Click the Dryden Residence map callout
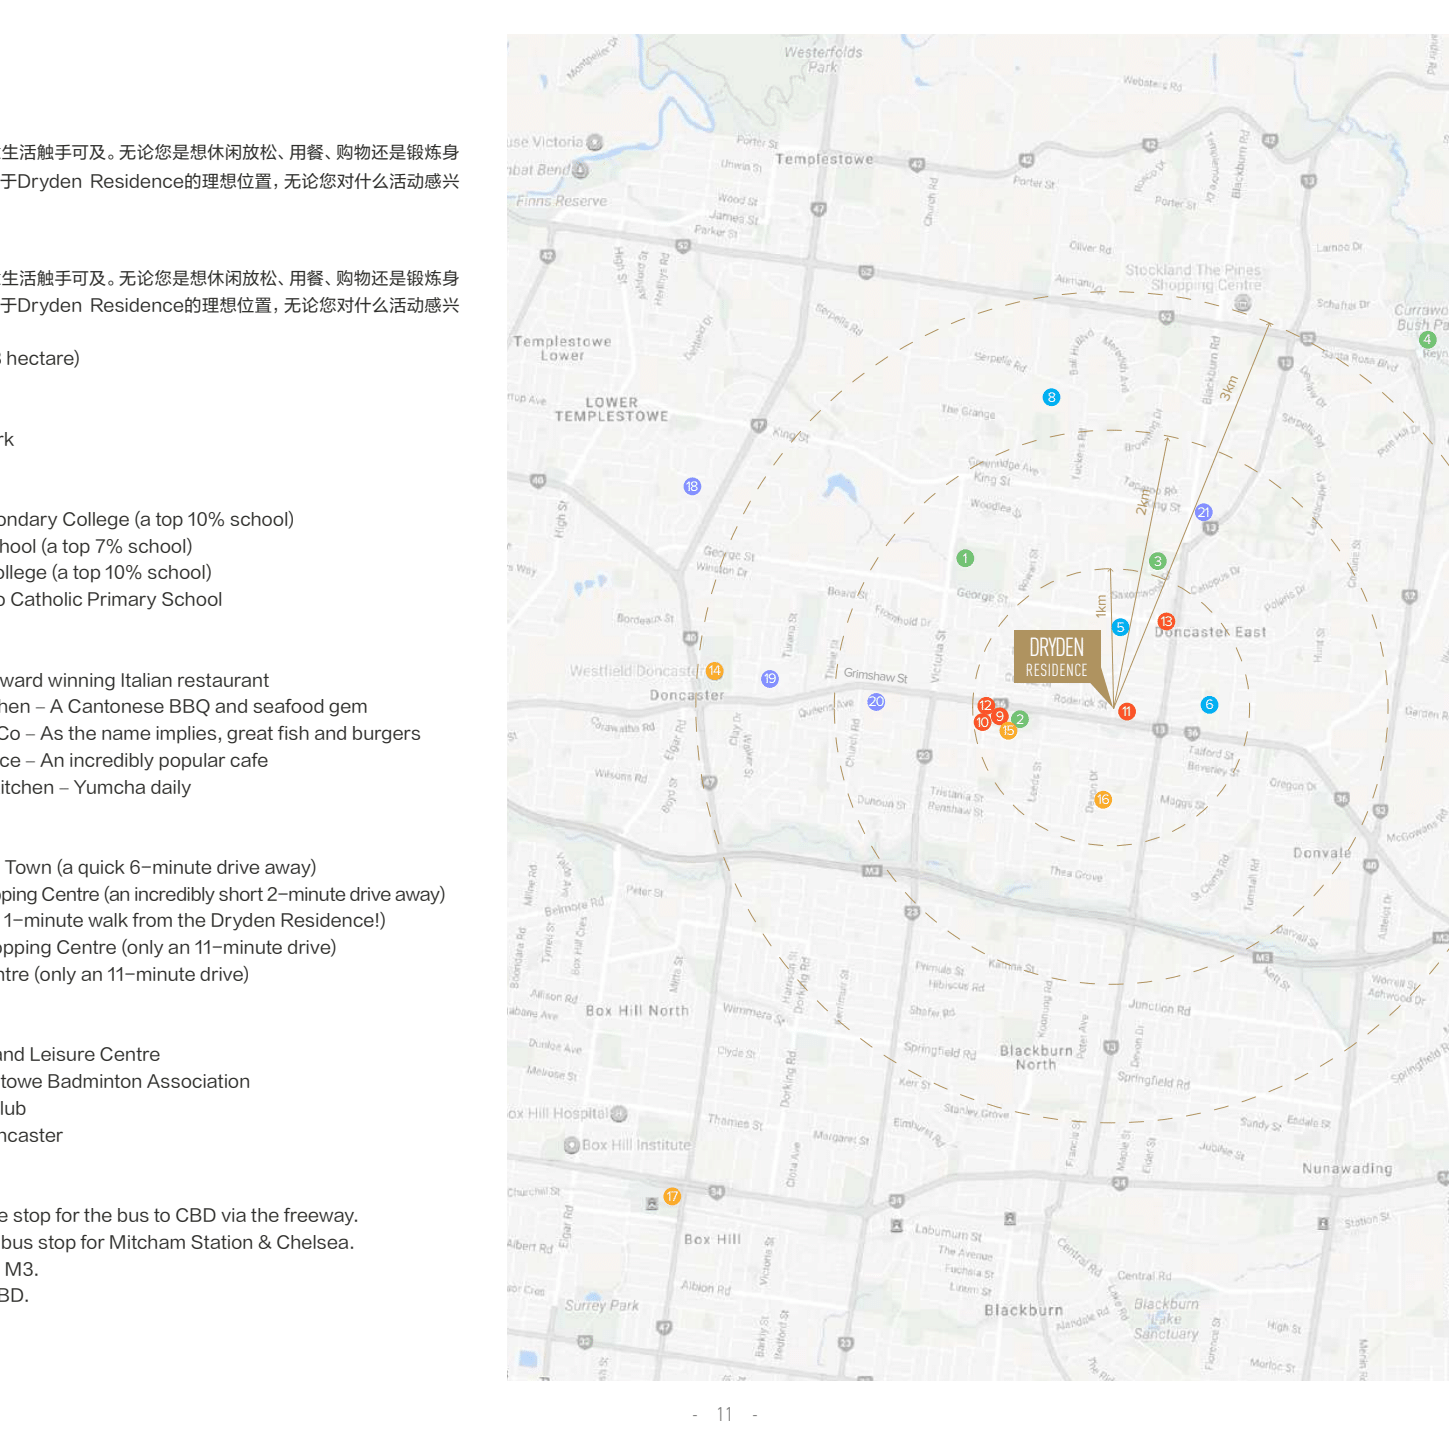This screenshot has height=1449, width=1449. (x=1056, y=657)
